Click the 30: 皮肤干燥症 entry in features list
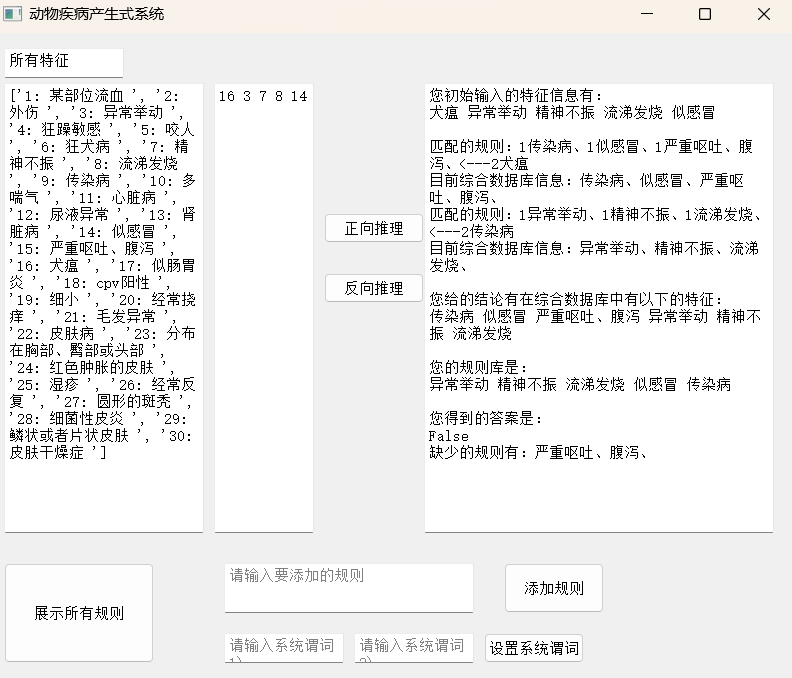This screenshot has height=678, width=792. (x=101, y=444)
